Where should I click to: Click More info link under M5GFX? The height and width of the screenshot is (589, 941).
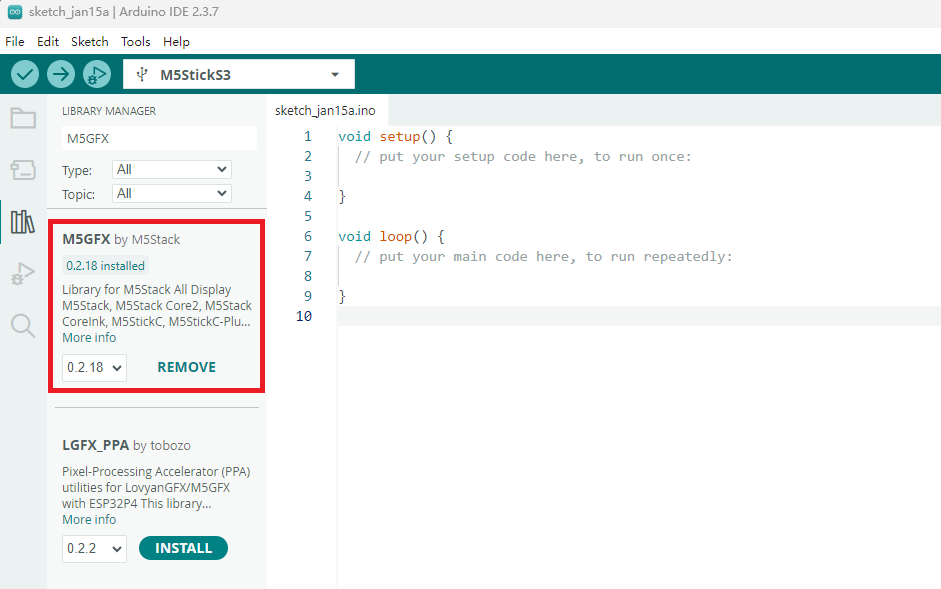point(89,338)
